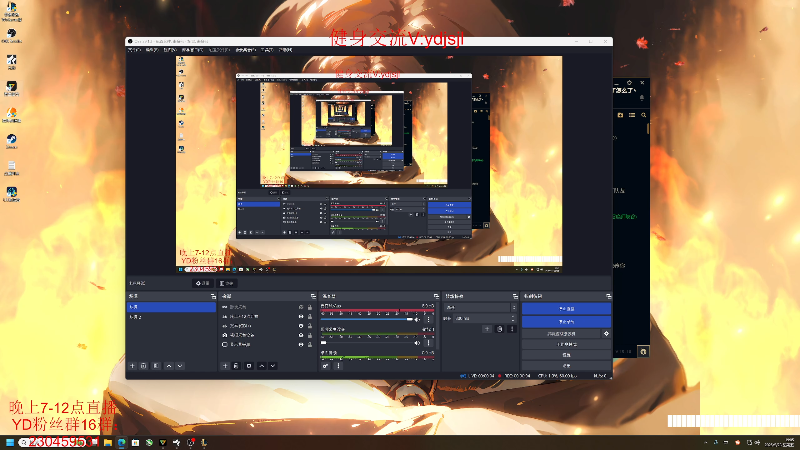Add a scene transition with the plus icon

pyautogui.click(x=487, y=329)
